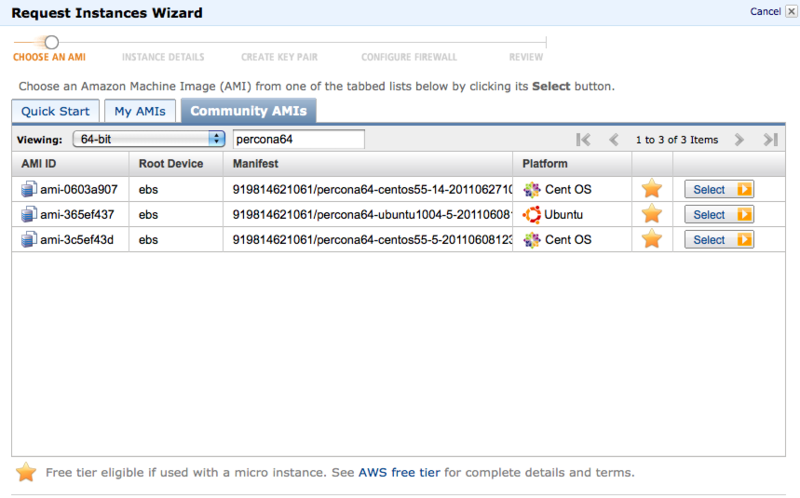Sort by the AMI ID column header
The height and width of the screenshot is (498, 800).
[70, 164]
